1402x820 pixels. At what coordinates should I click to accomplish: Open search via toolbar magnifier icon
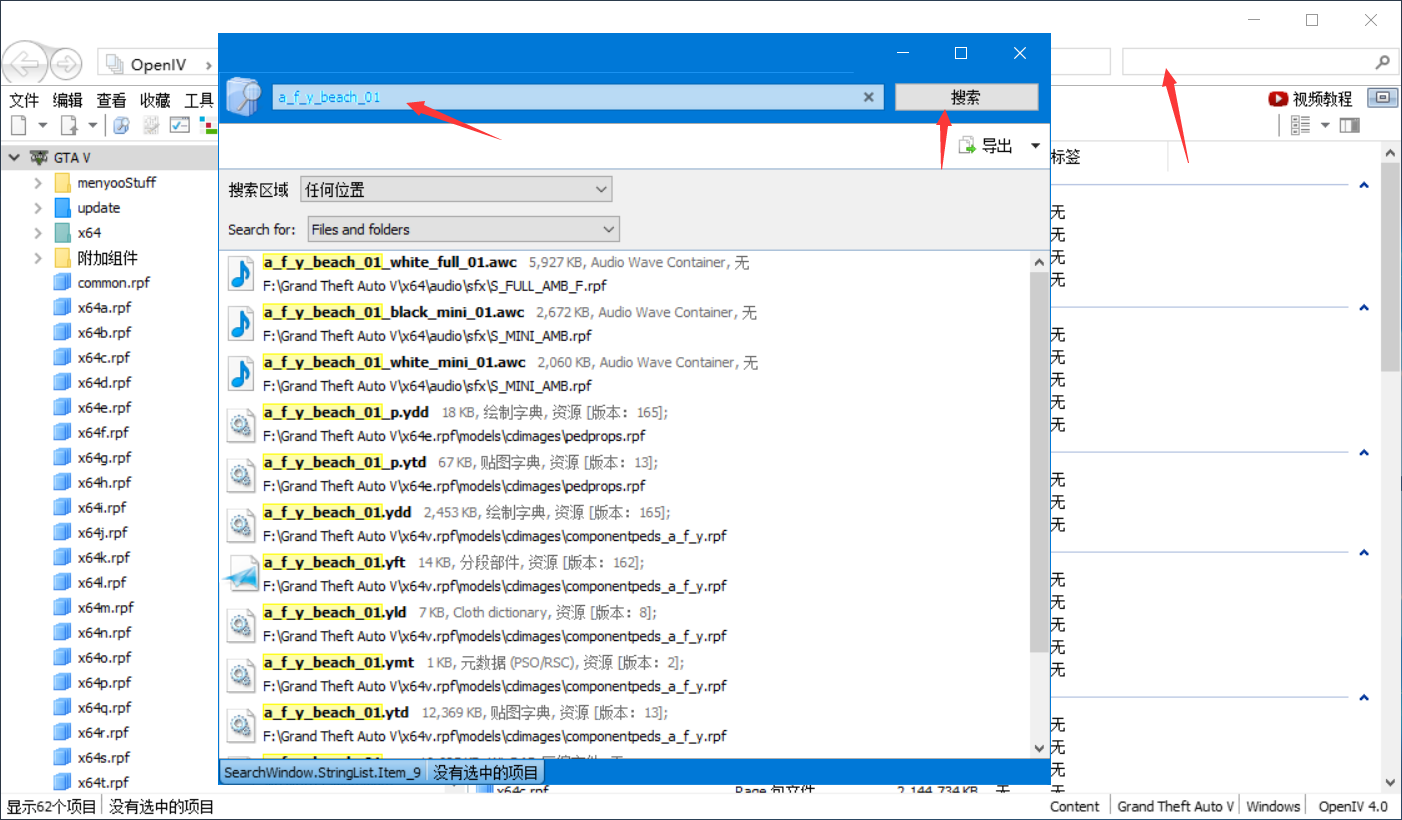pyautogui.click(x=122, y=125)
